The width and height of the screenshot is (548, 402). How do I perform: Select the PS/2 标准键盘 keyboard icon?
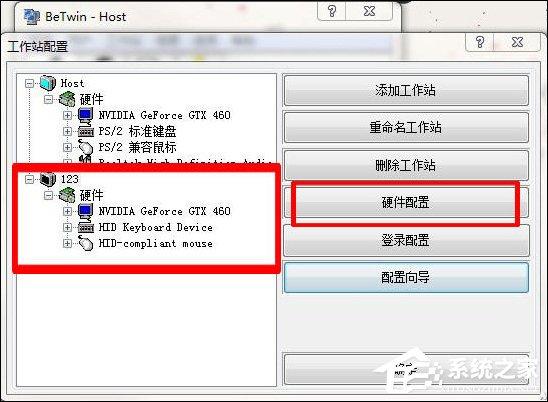pyautogui.click(x=86, y=131)
